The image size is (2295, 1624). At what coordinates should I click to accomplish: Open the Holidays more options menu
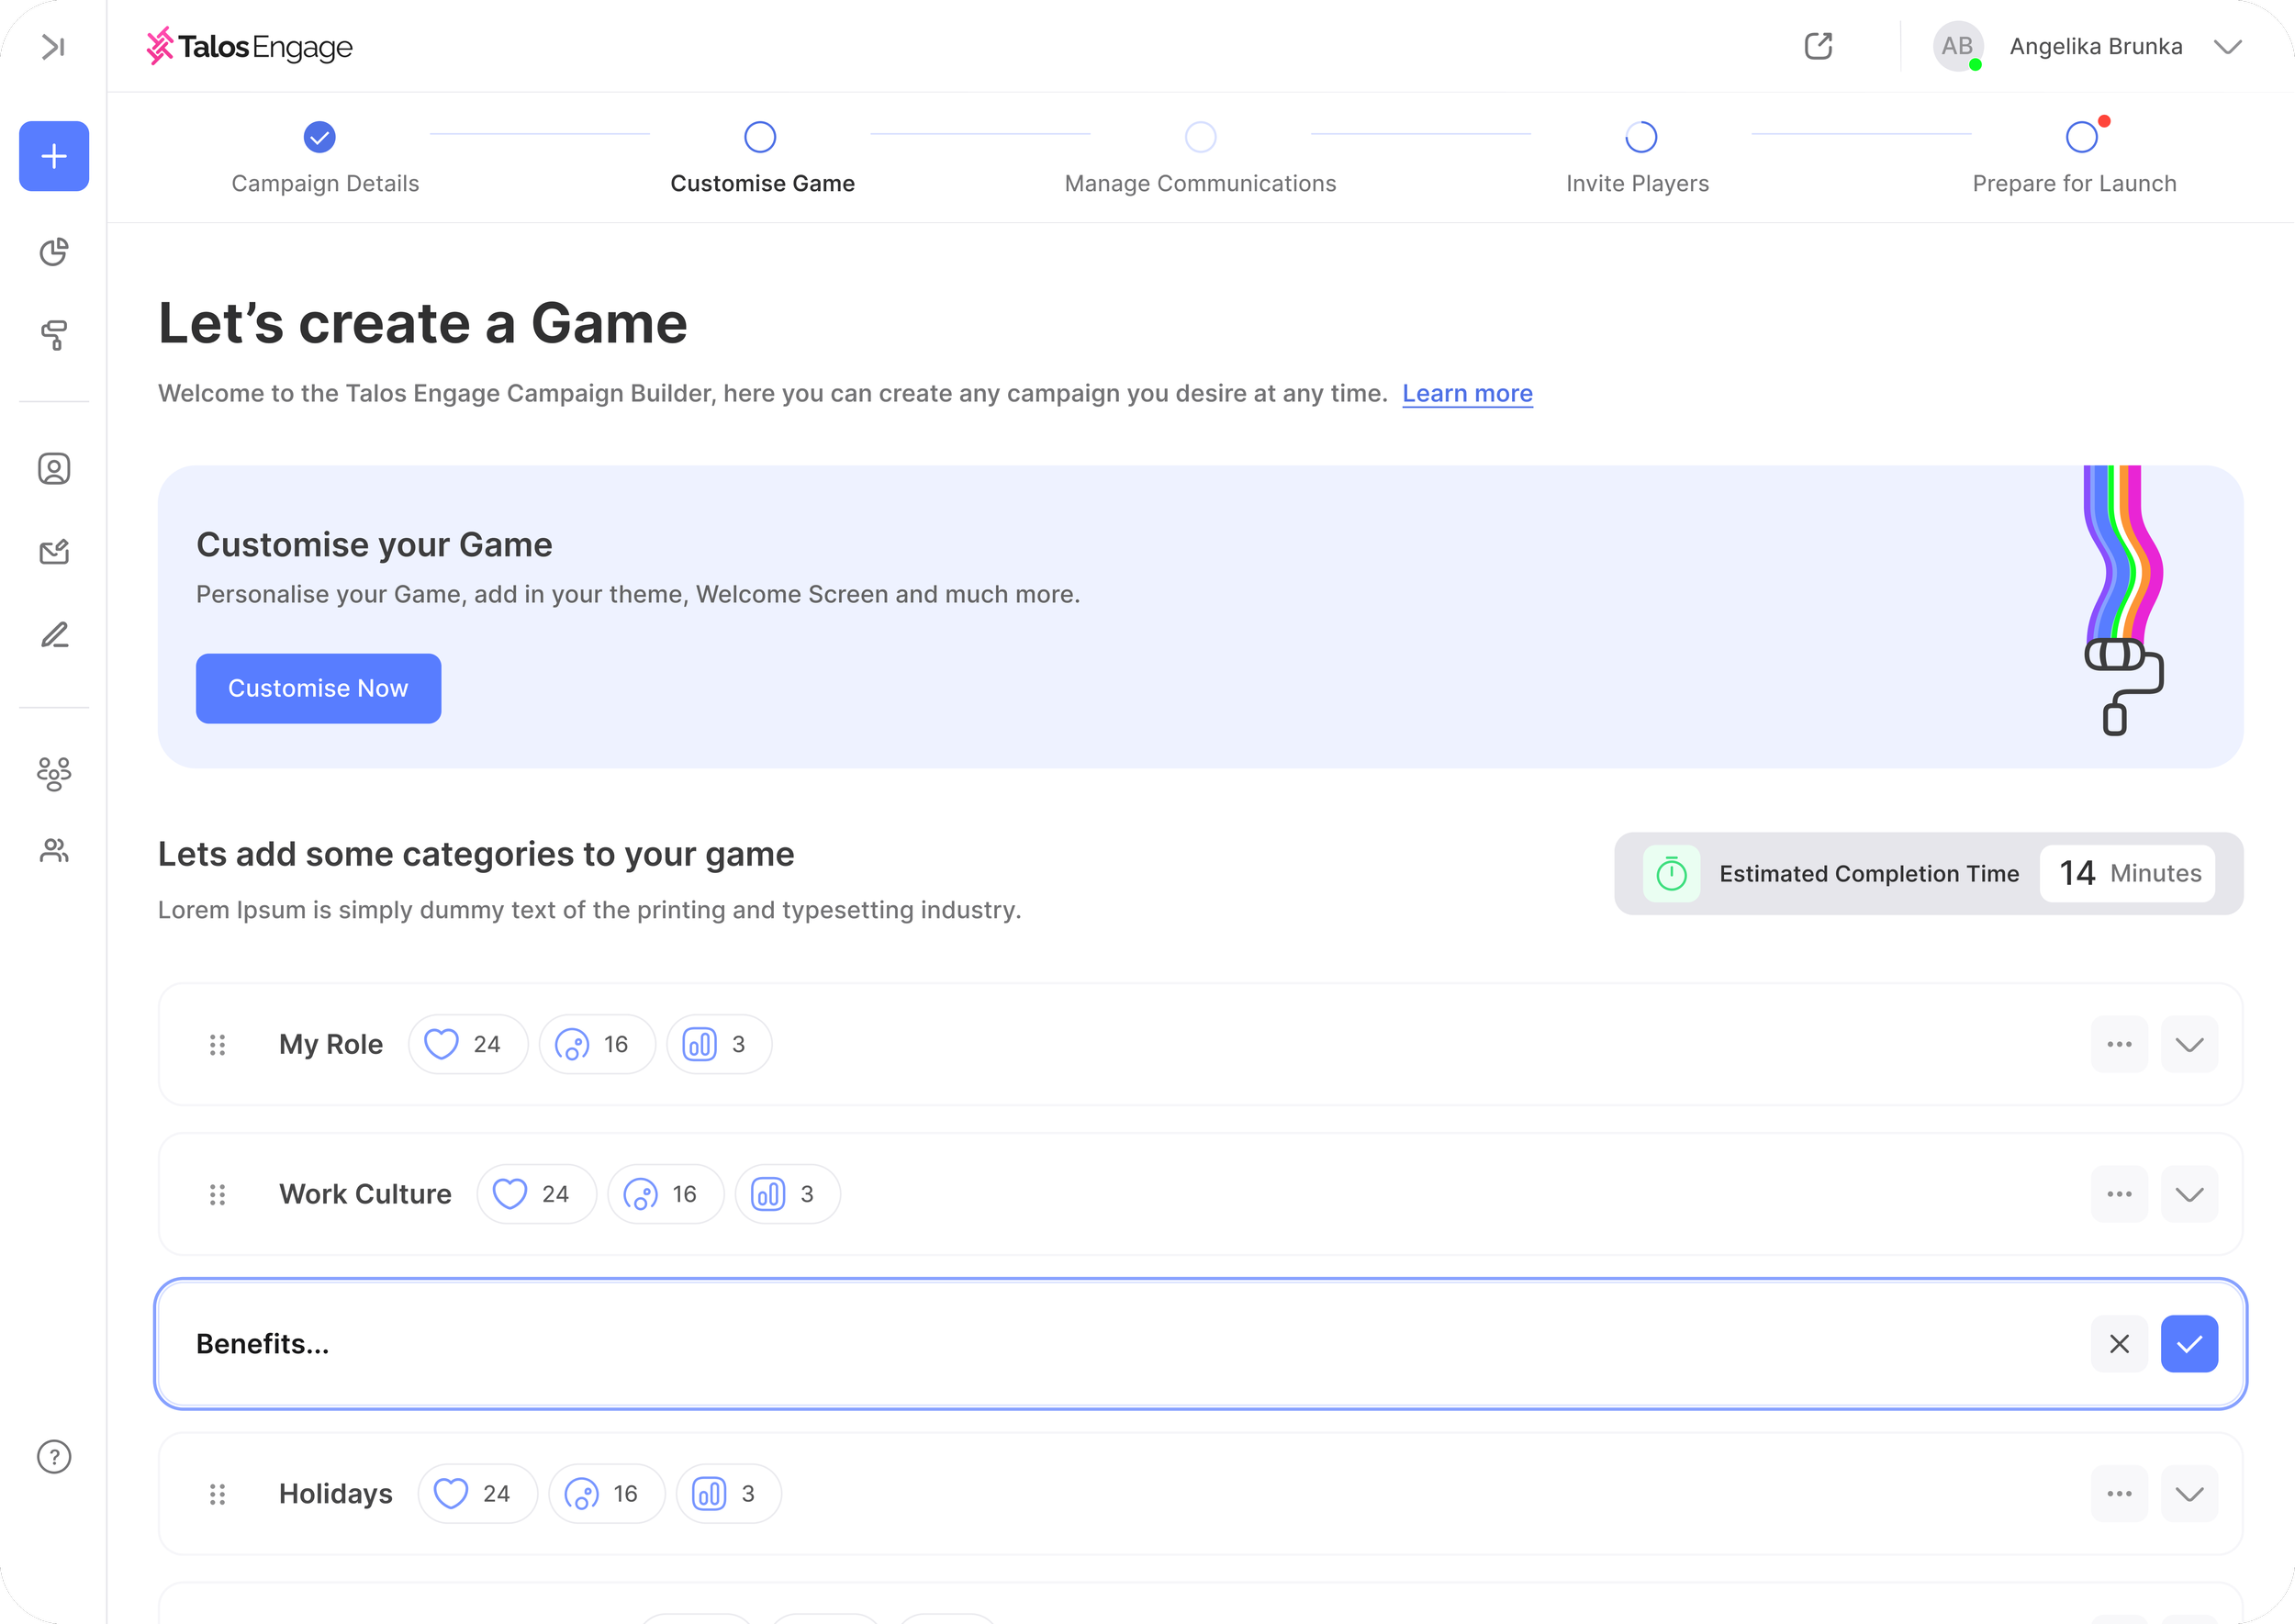coord(2119,1494)
